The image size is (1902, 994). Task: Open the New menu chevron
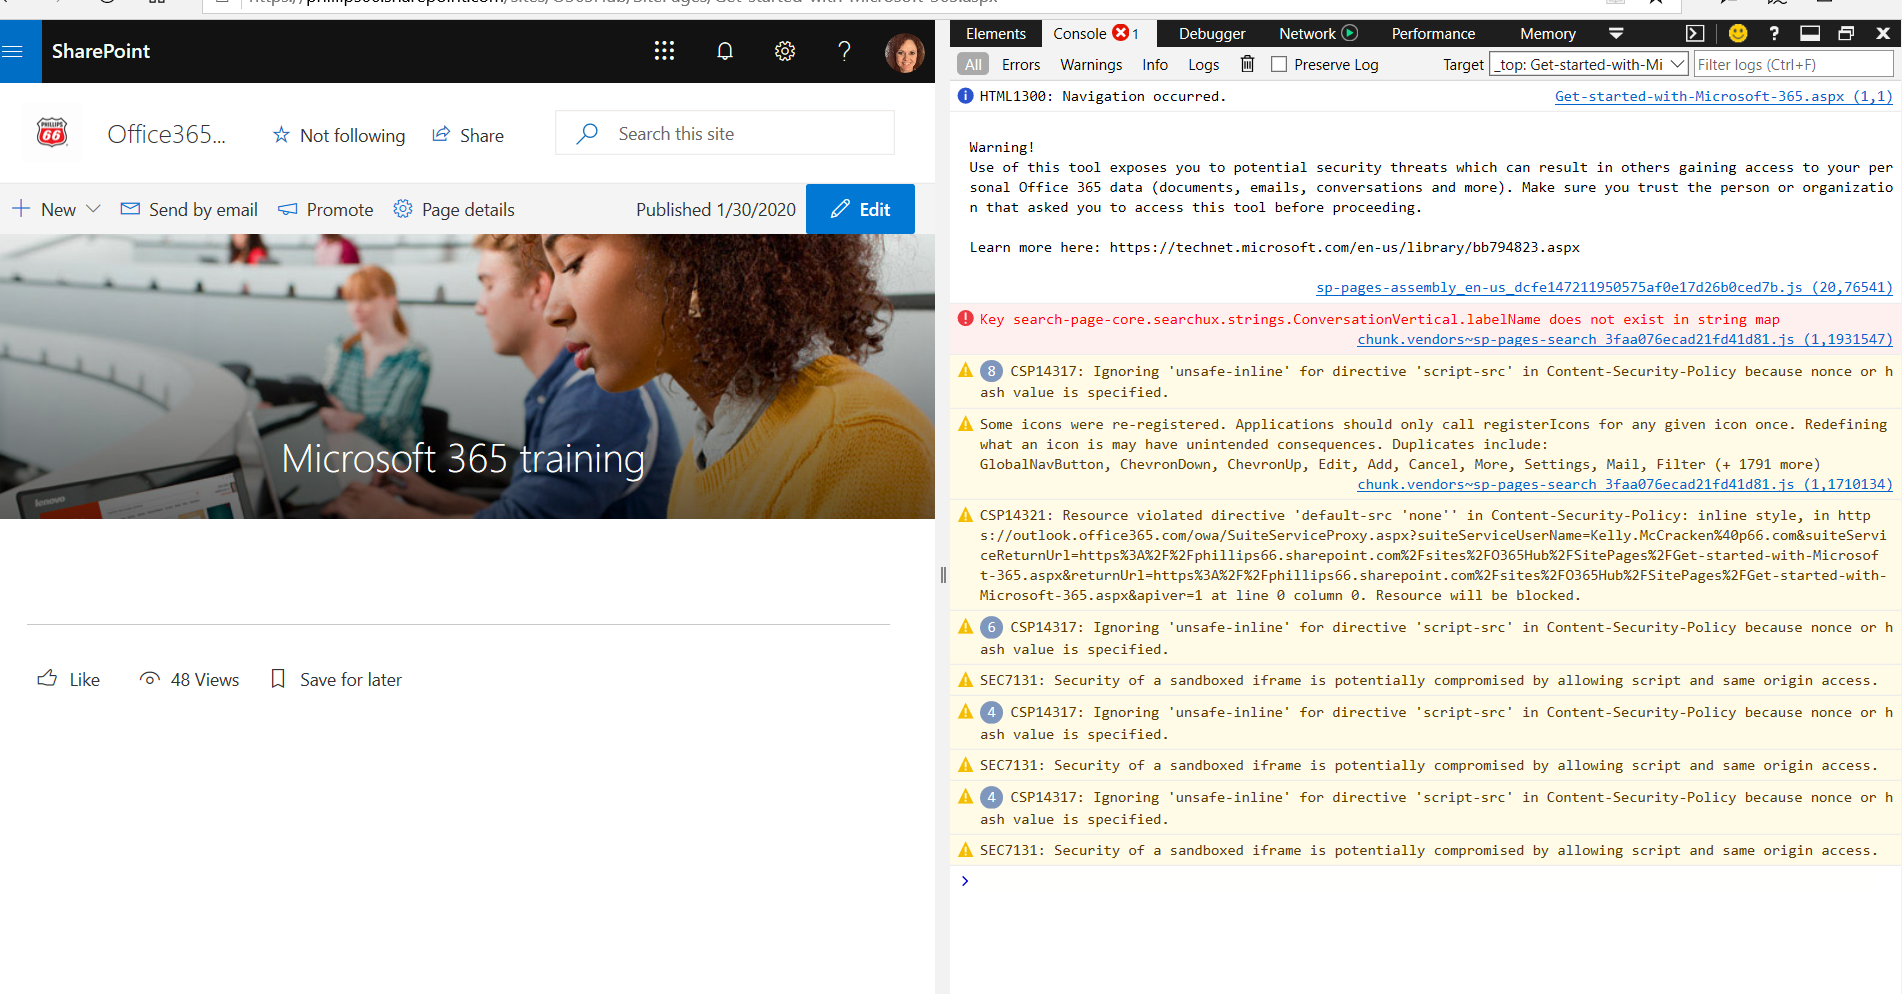coord(94,209)
